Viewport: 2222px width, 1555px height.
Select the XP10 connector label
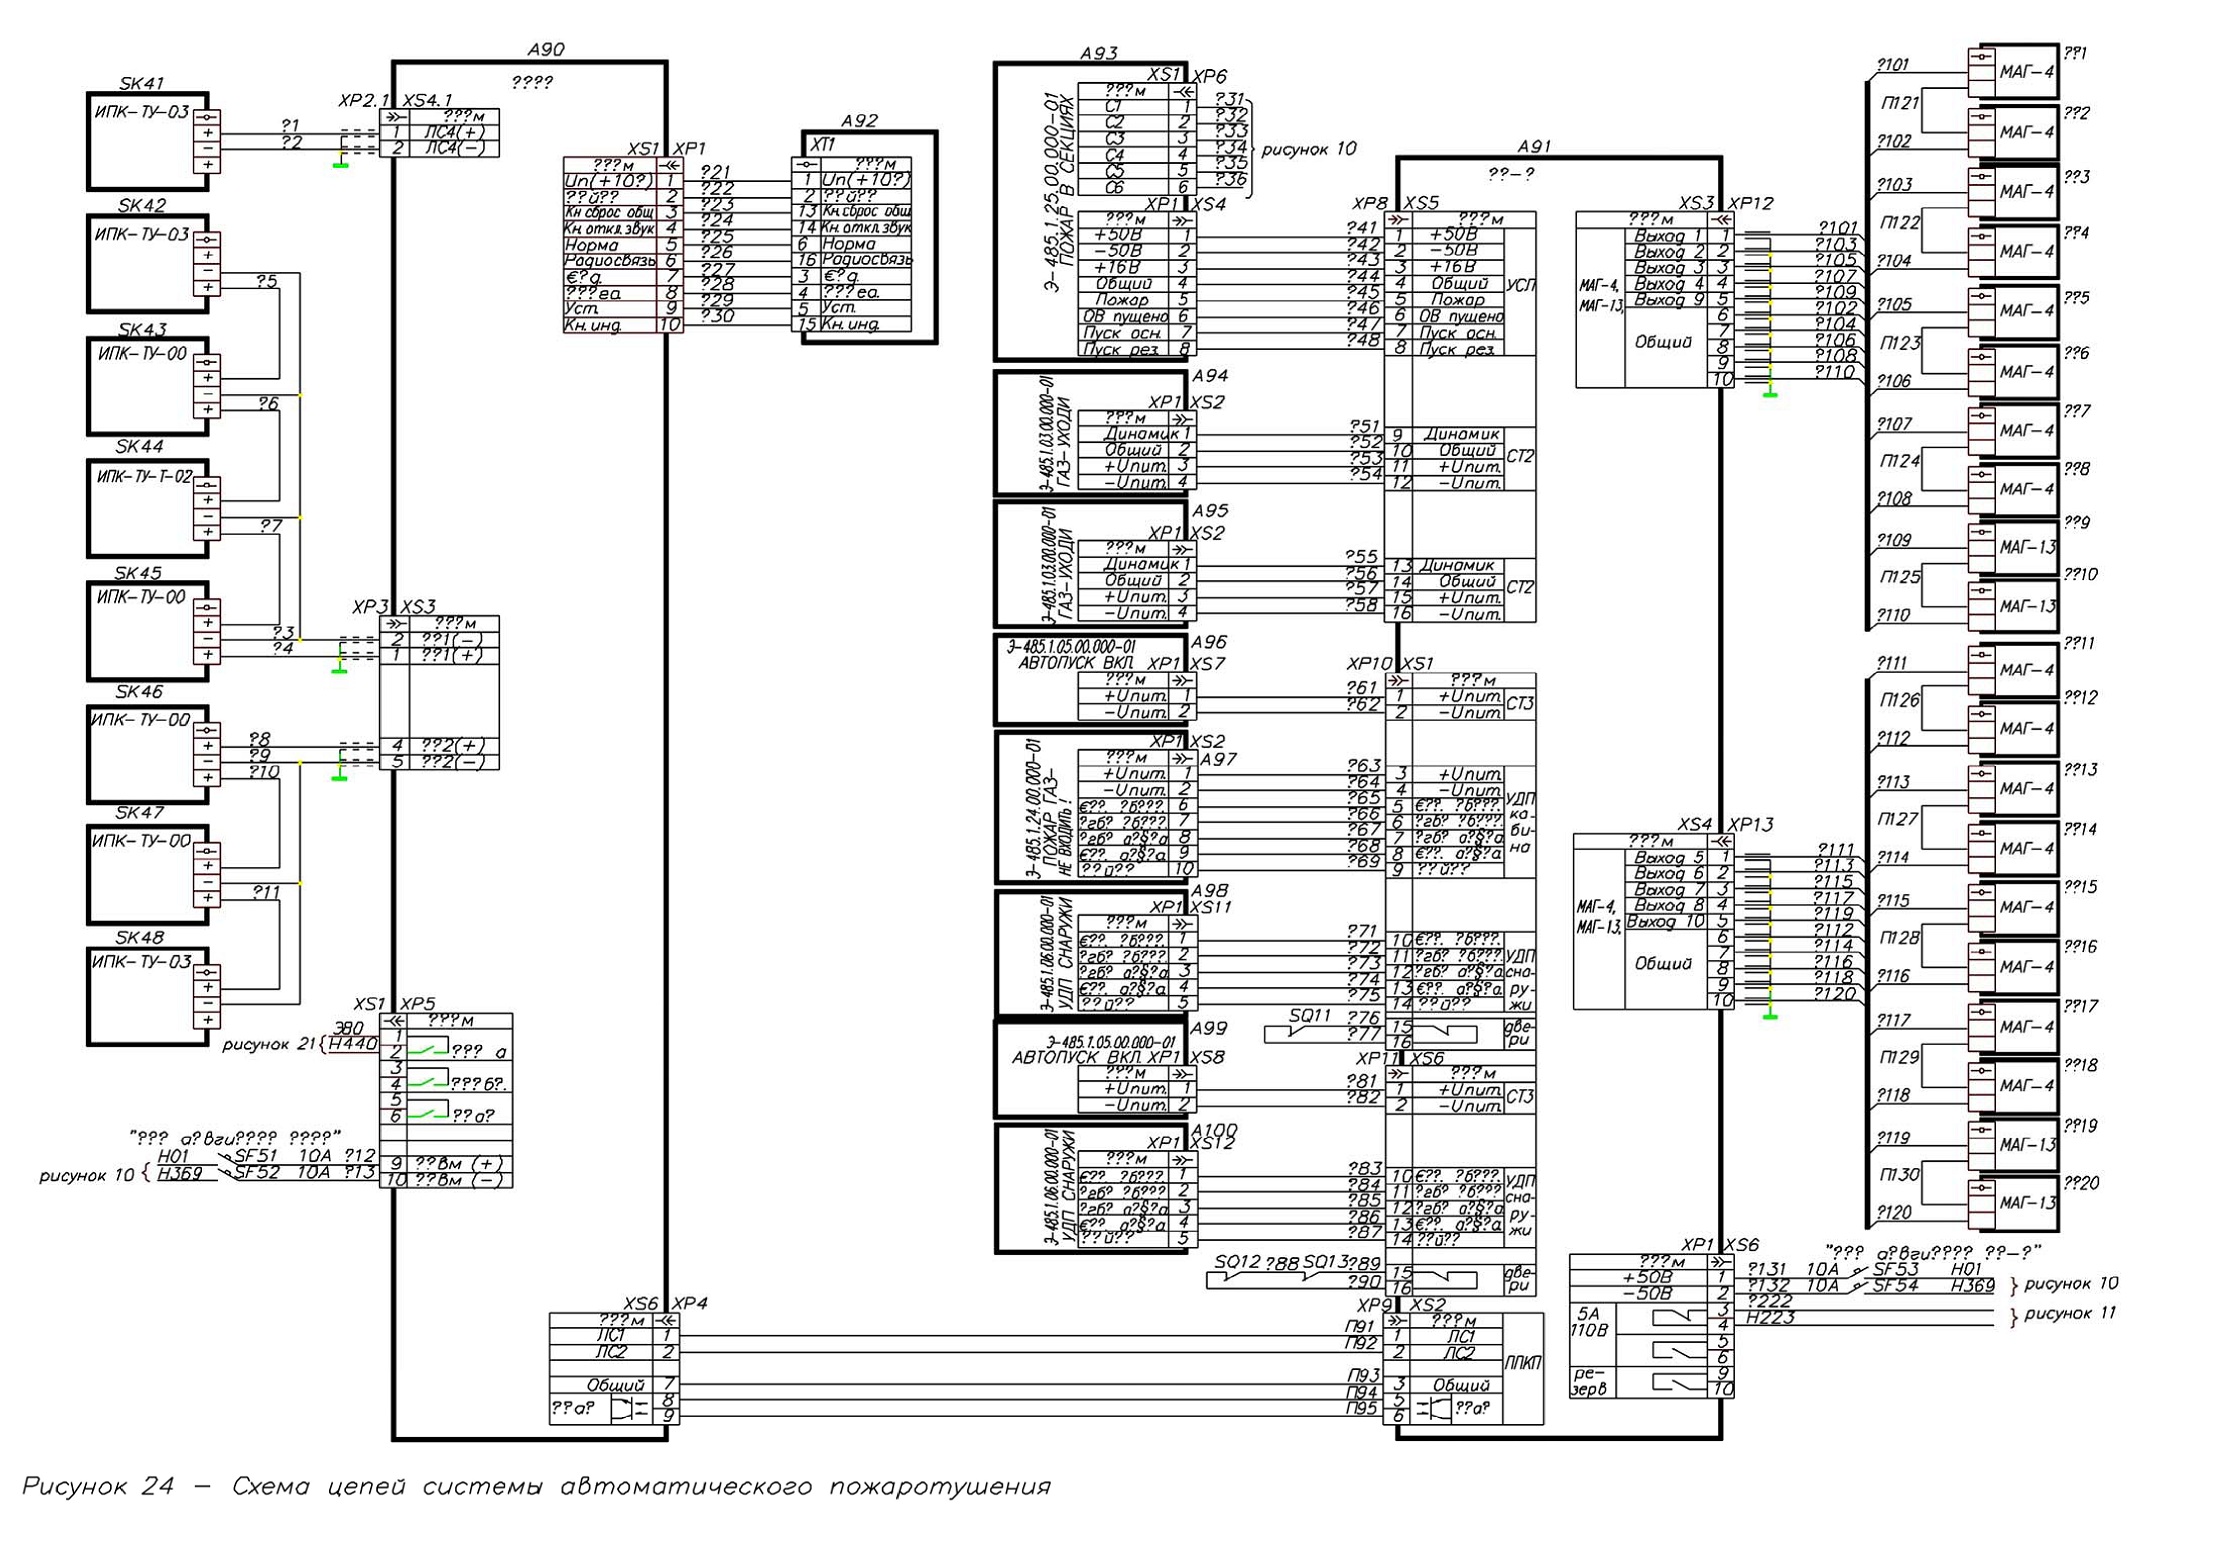[x=1370, y=664]
